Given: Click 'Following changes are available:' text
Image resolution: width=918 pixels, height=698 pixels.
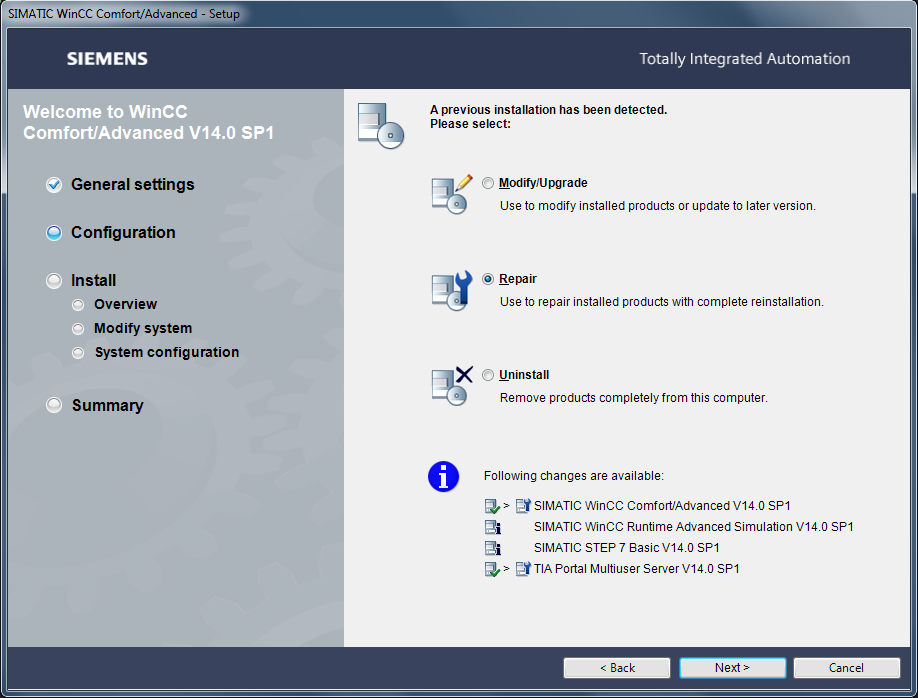Looking at the screenshot, I should pos(574,476).
